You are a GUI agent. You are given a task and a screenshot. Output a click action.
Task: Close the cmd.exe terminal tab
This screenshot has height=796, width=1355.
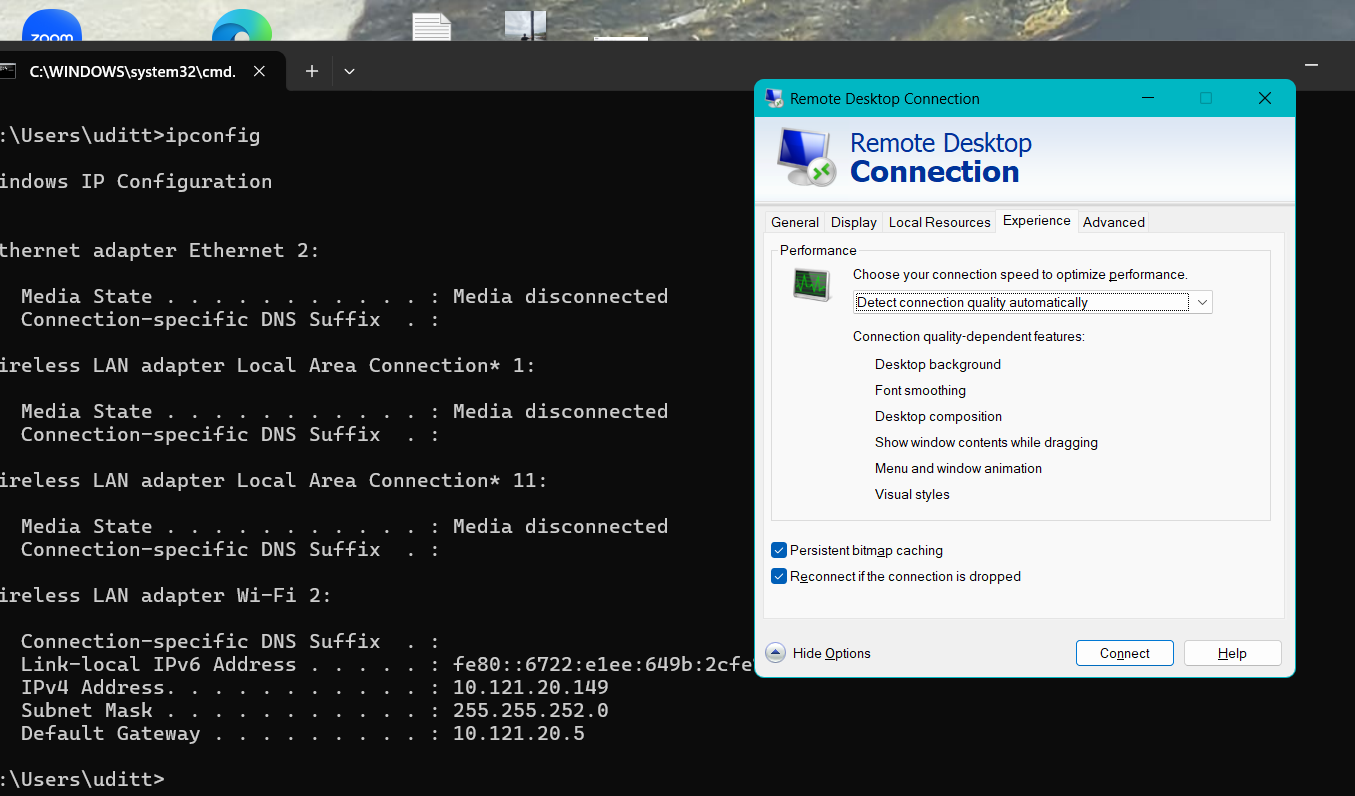[x=259, y=71]
